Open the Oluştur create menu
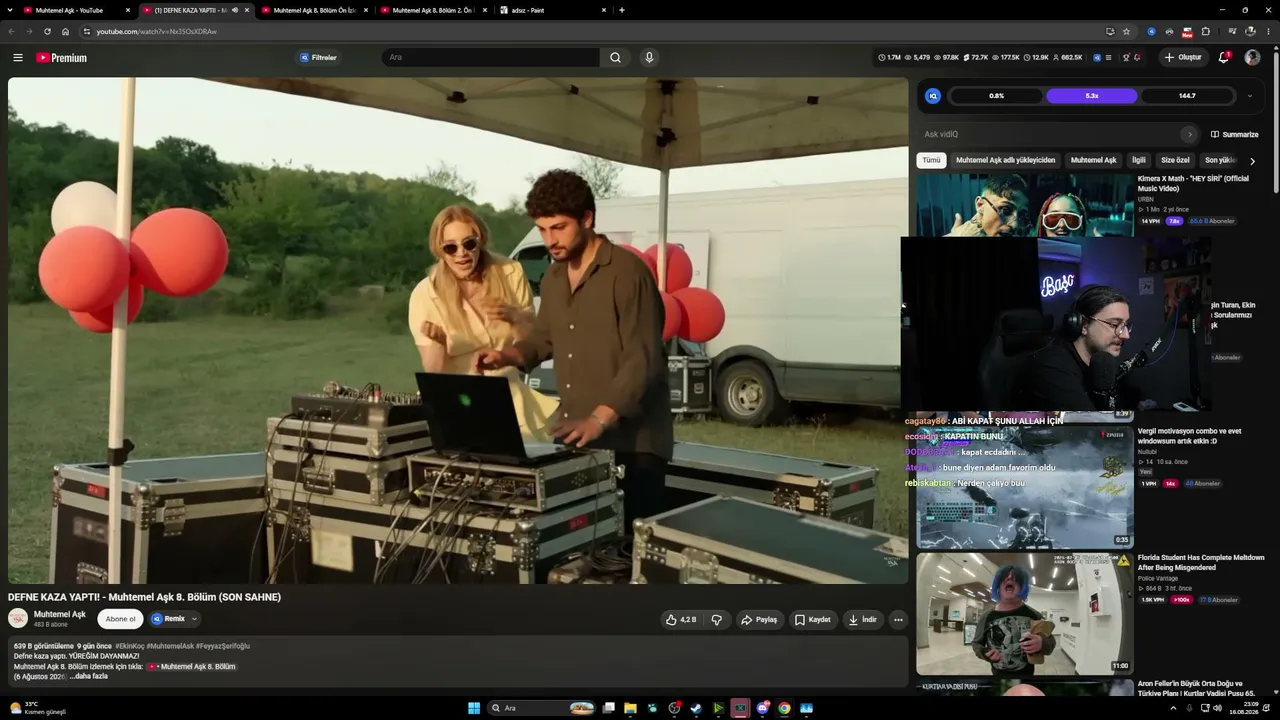The image size is (1280, 720). tap(1183, 58)
